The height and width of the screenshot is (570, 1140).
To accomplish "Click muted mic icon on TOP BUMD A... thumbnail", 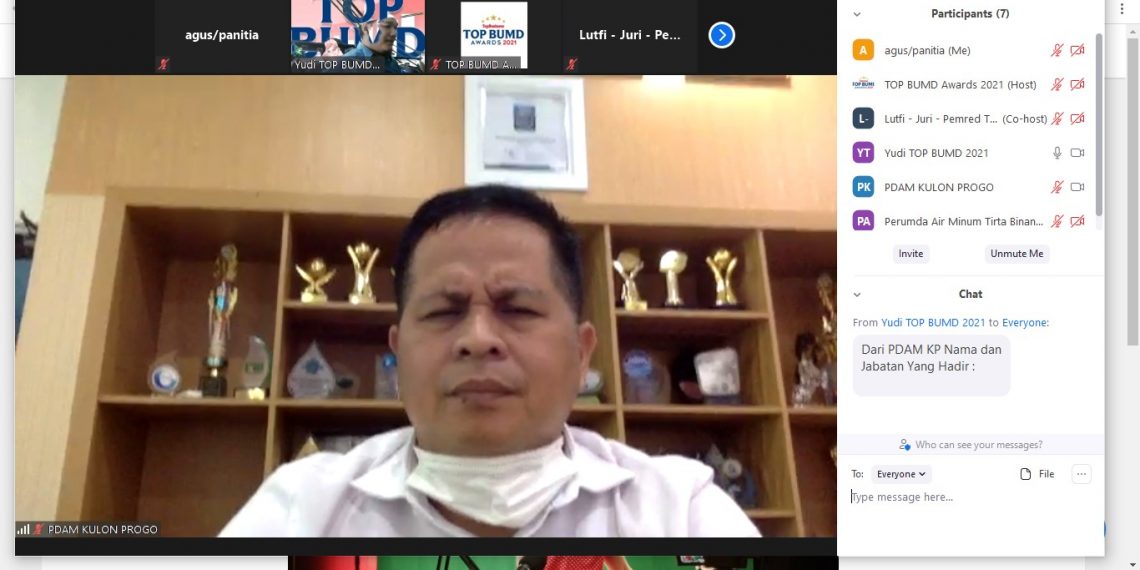I will (x=435, y=64).
